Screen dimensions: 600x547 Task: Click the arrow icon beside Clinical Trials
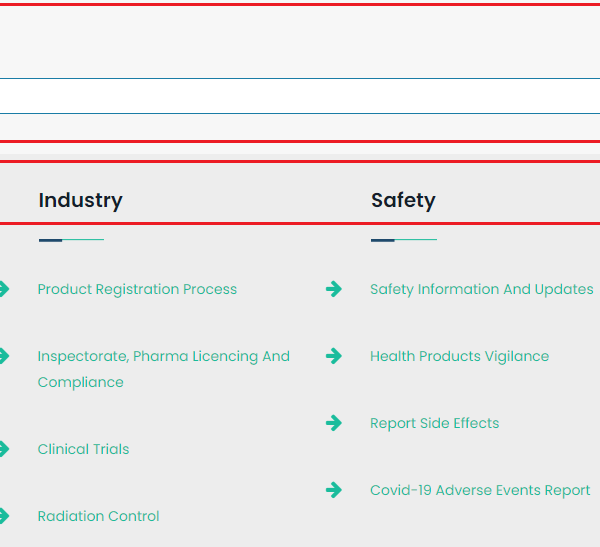[x=4, y=449]
